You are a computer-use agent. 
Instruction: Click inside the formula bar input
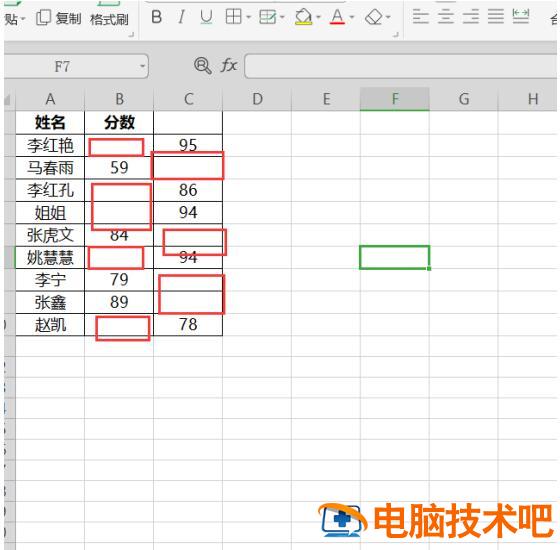pos(401,66)
